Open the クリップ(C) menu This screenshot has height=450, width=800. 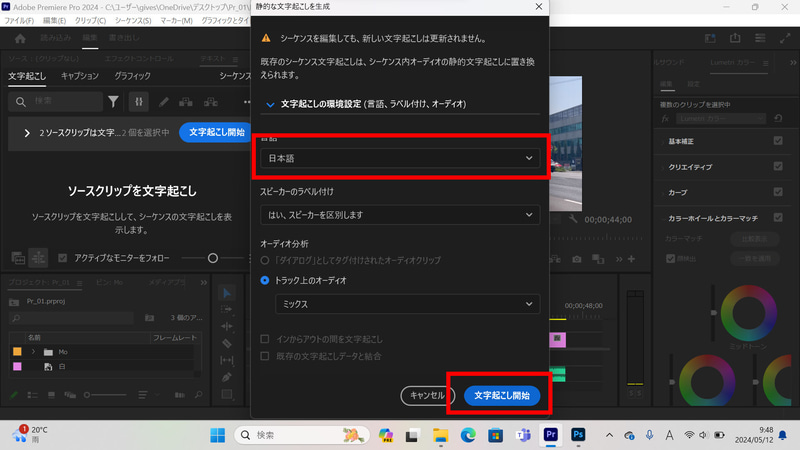coord(90,20)
